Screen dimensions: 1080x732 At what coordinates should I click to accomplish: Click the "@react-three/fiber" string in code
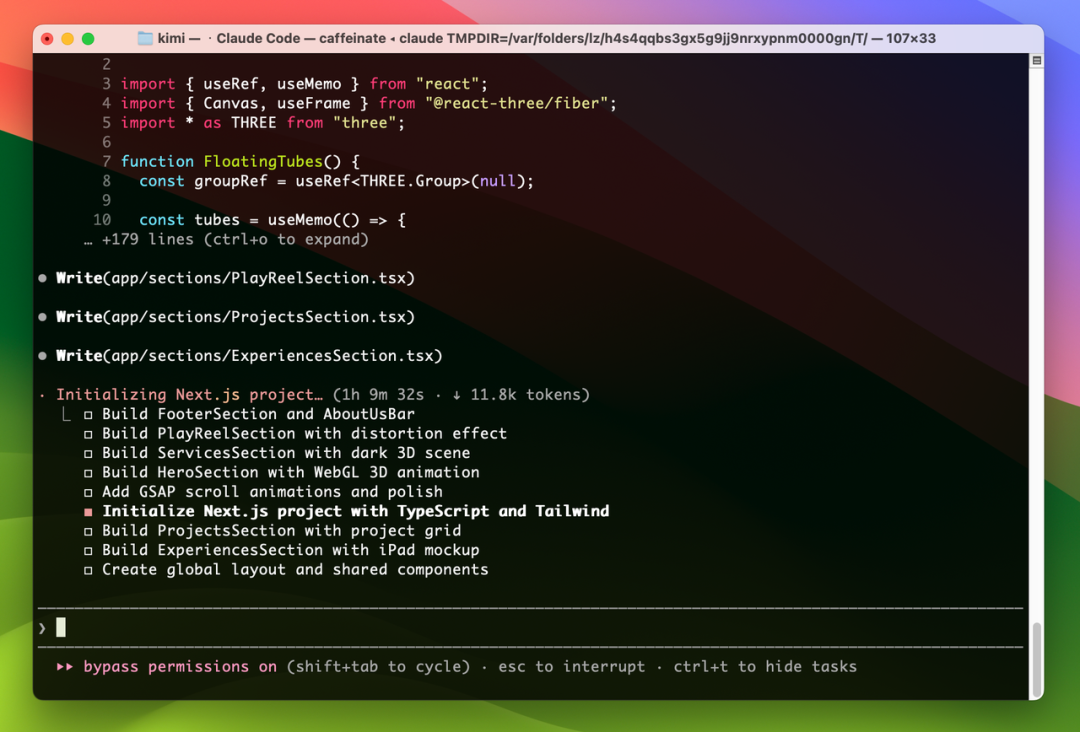pyautogui.click(x=516, y=103)
